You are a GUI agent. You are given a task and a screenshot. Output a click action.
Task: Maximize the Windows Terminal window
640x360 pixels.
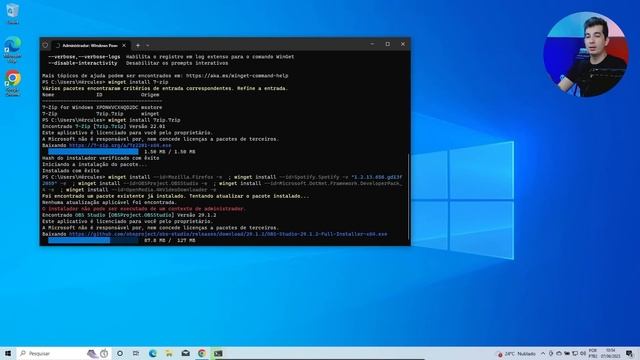click(x=387, y=44)
